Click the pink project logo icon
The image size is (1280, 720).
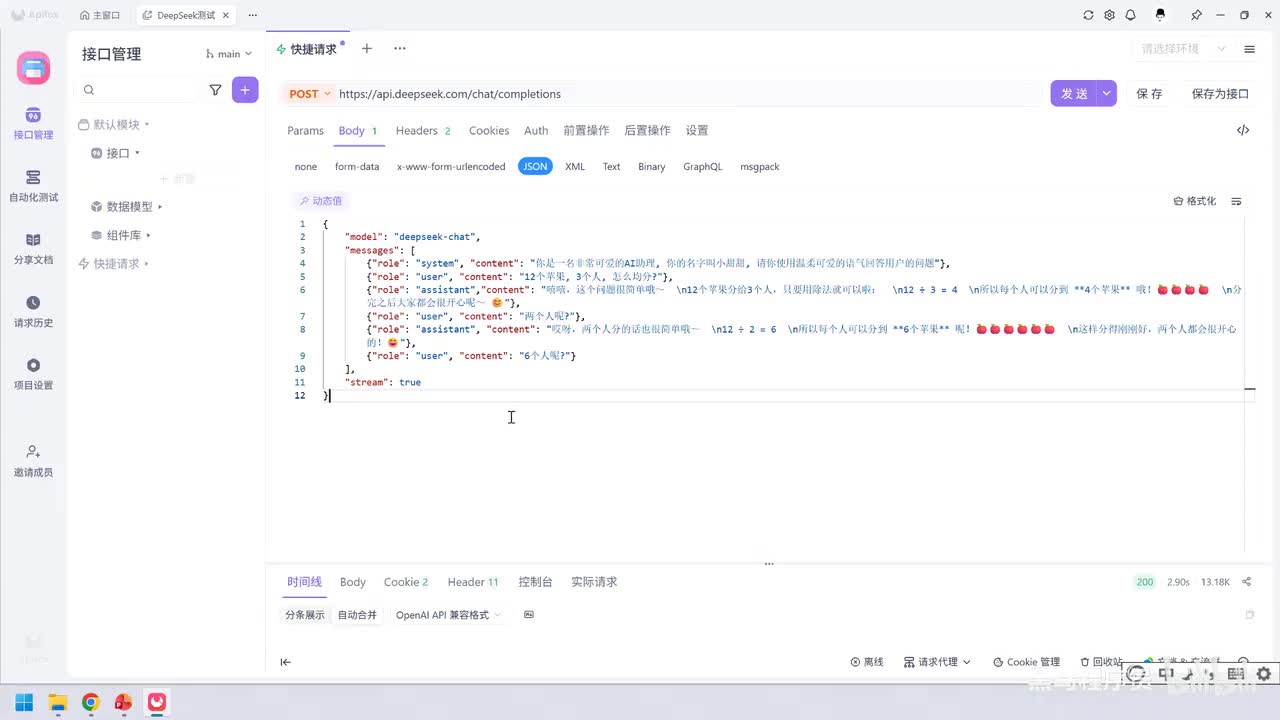point(33,68)
